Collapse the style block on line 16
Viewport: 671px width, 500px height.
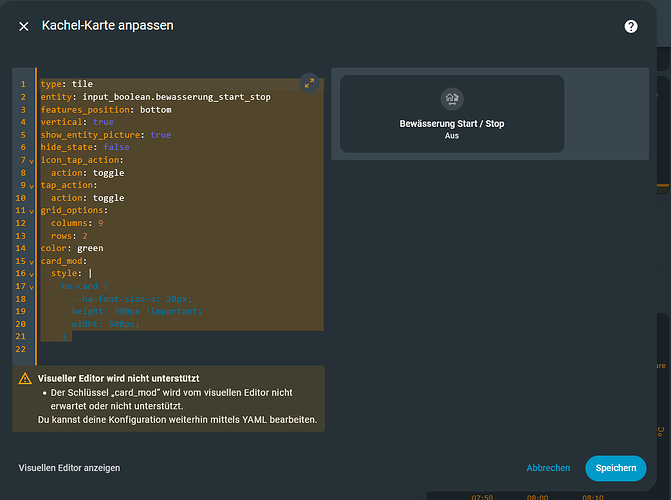(x=32, y=273)
